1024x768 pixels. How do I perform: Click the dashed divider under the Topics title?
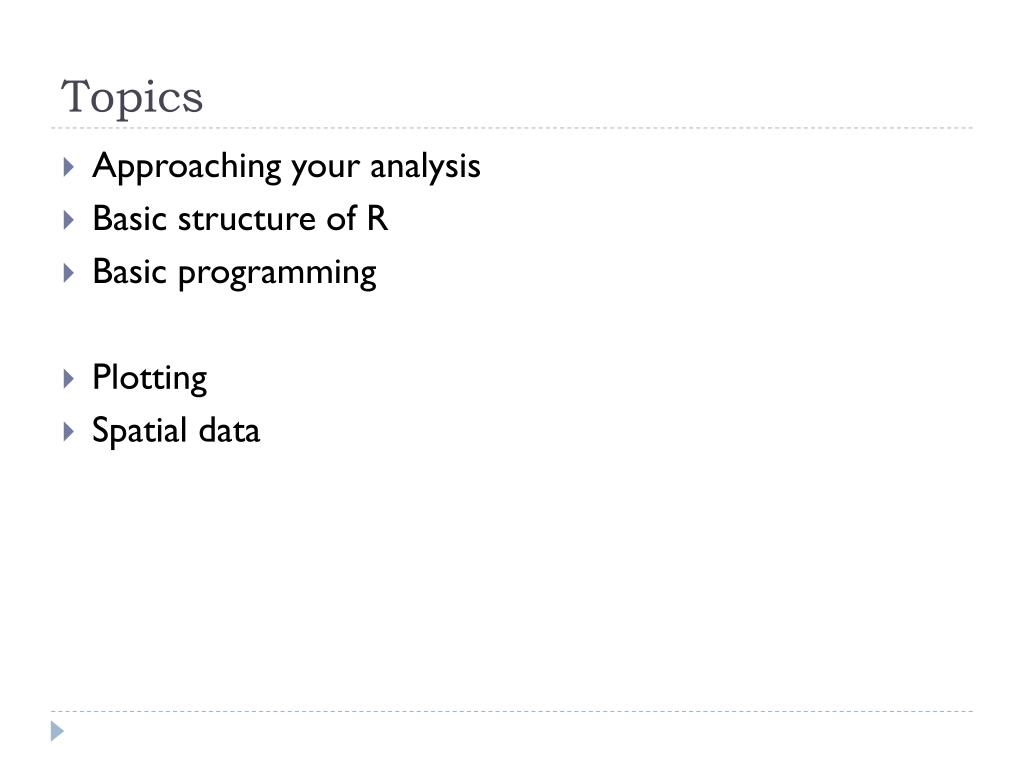(x=512, y=128)
